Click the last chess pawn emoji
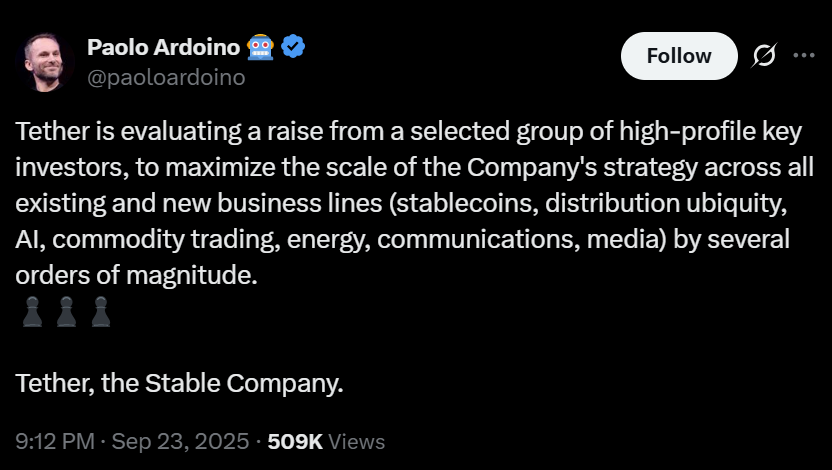Image resolution: width=832 pixels, height=470 pixels. tap(99, 314)
